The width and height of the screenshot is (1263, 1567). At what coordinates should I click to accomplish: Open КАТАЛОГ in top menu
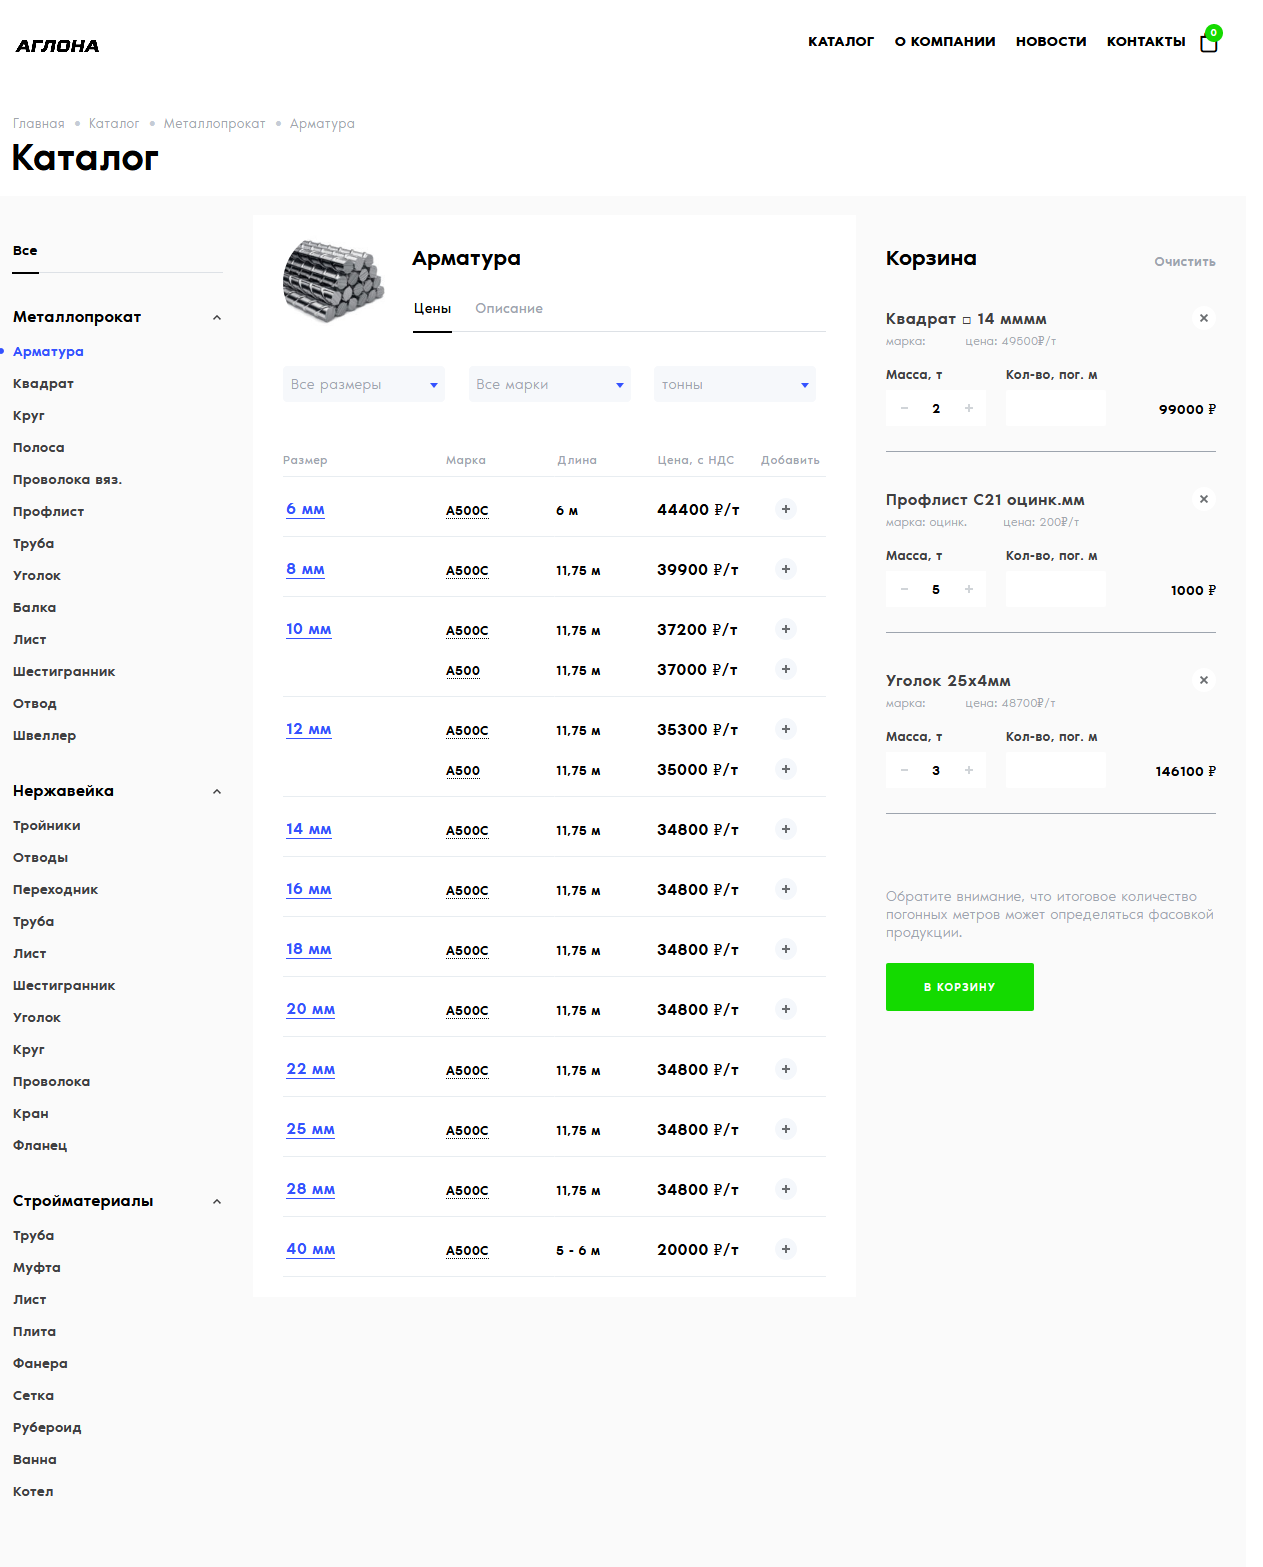coord(841,41)
